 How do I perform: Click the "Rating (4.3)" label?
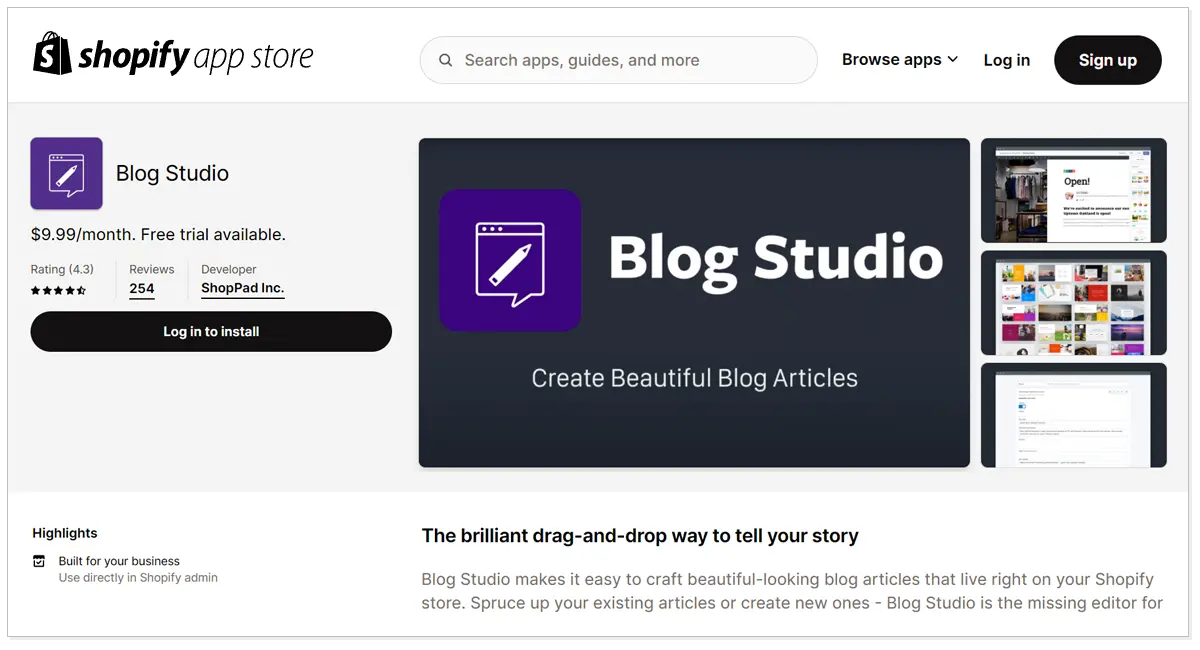click(x=62, y=269)
